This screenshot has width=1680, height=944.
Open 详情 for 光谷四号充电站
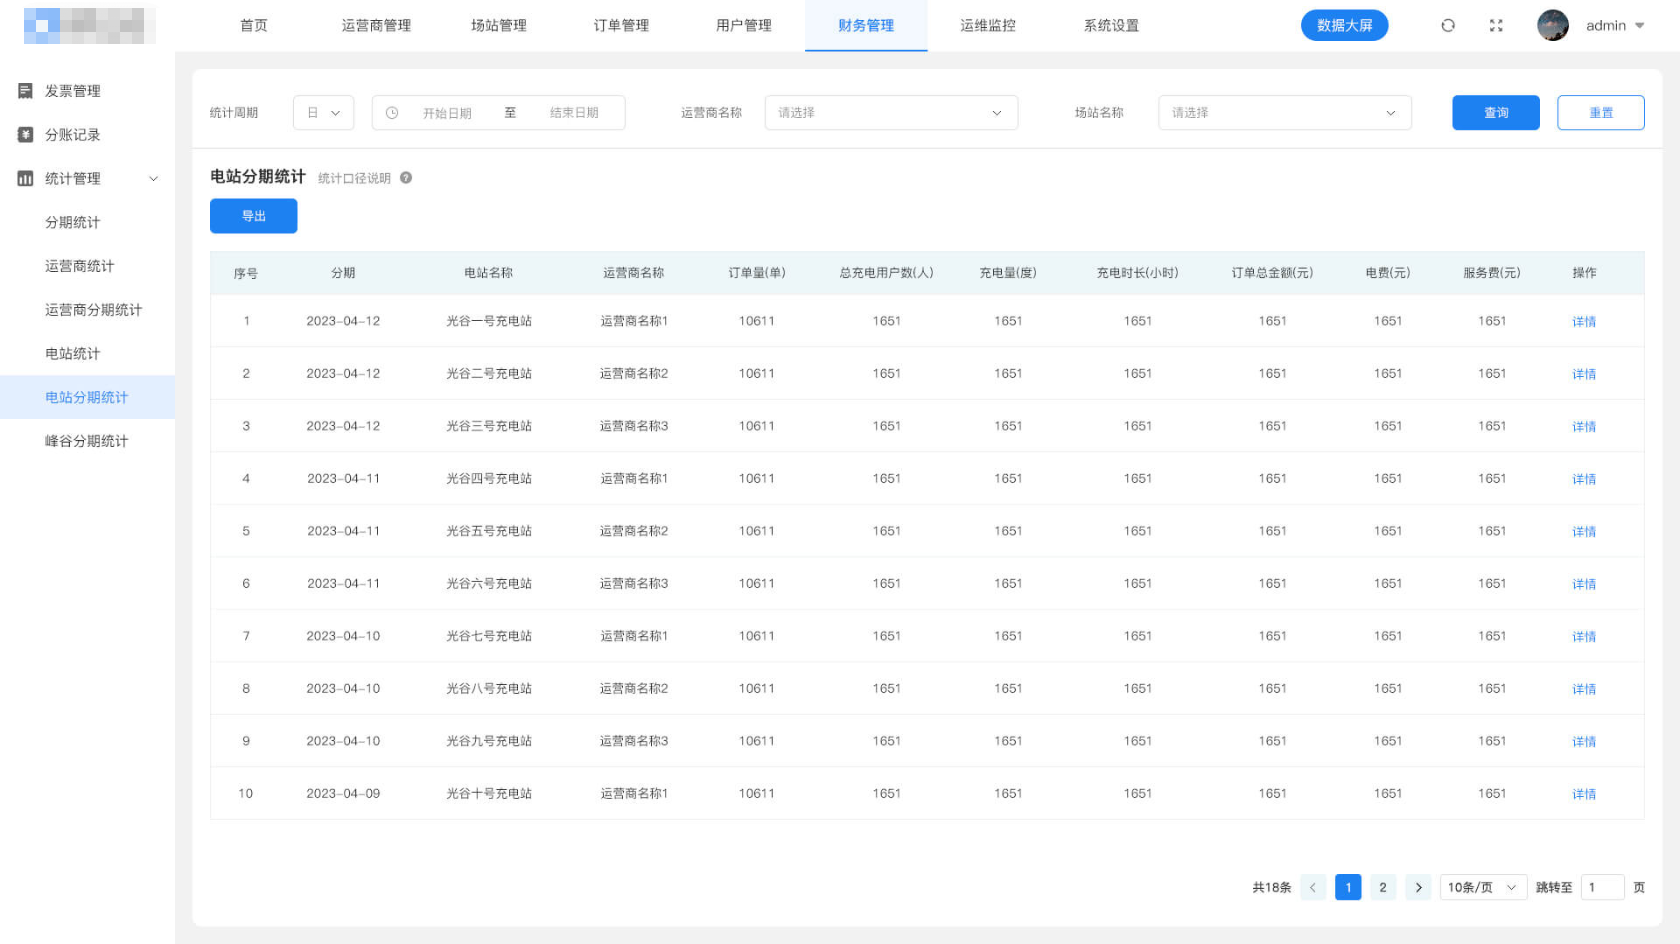click(x=1584, y=479)
